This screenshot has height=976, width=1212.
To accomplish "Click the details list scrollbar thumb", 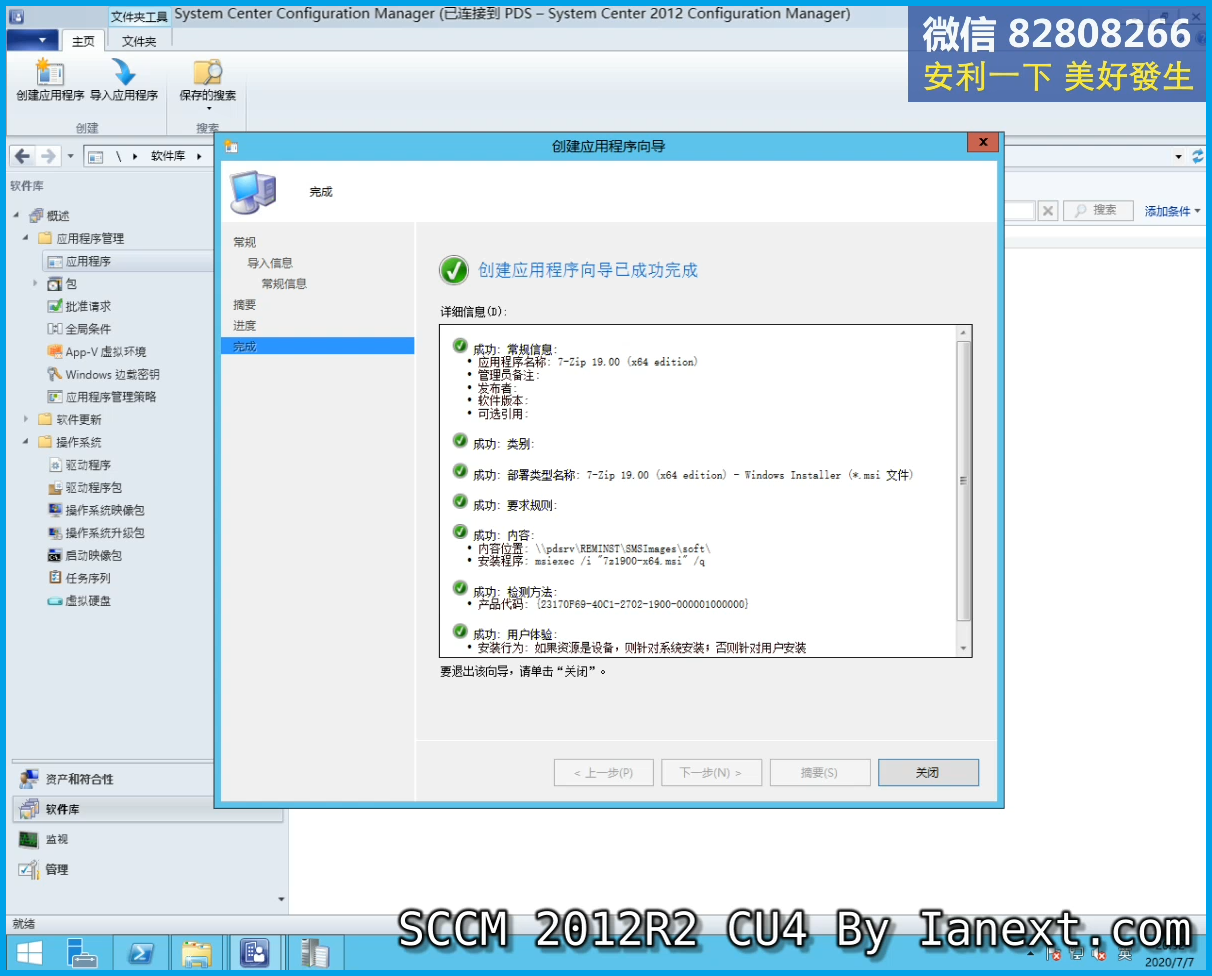I will (964, 481).
